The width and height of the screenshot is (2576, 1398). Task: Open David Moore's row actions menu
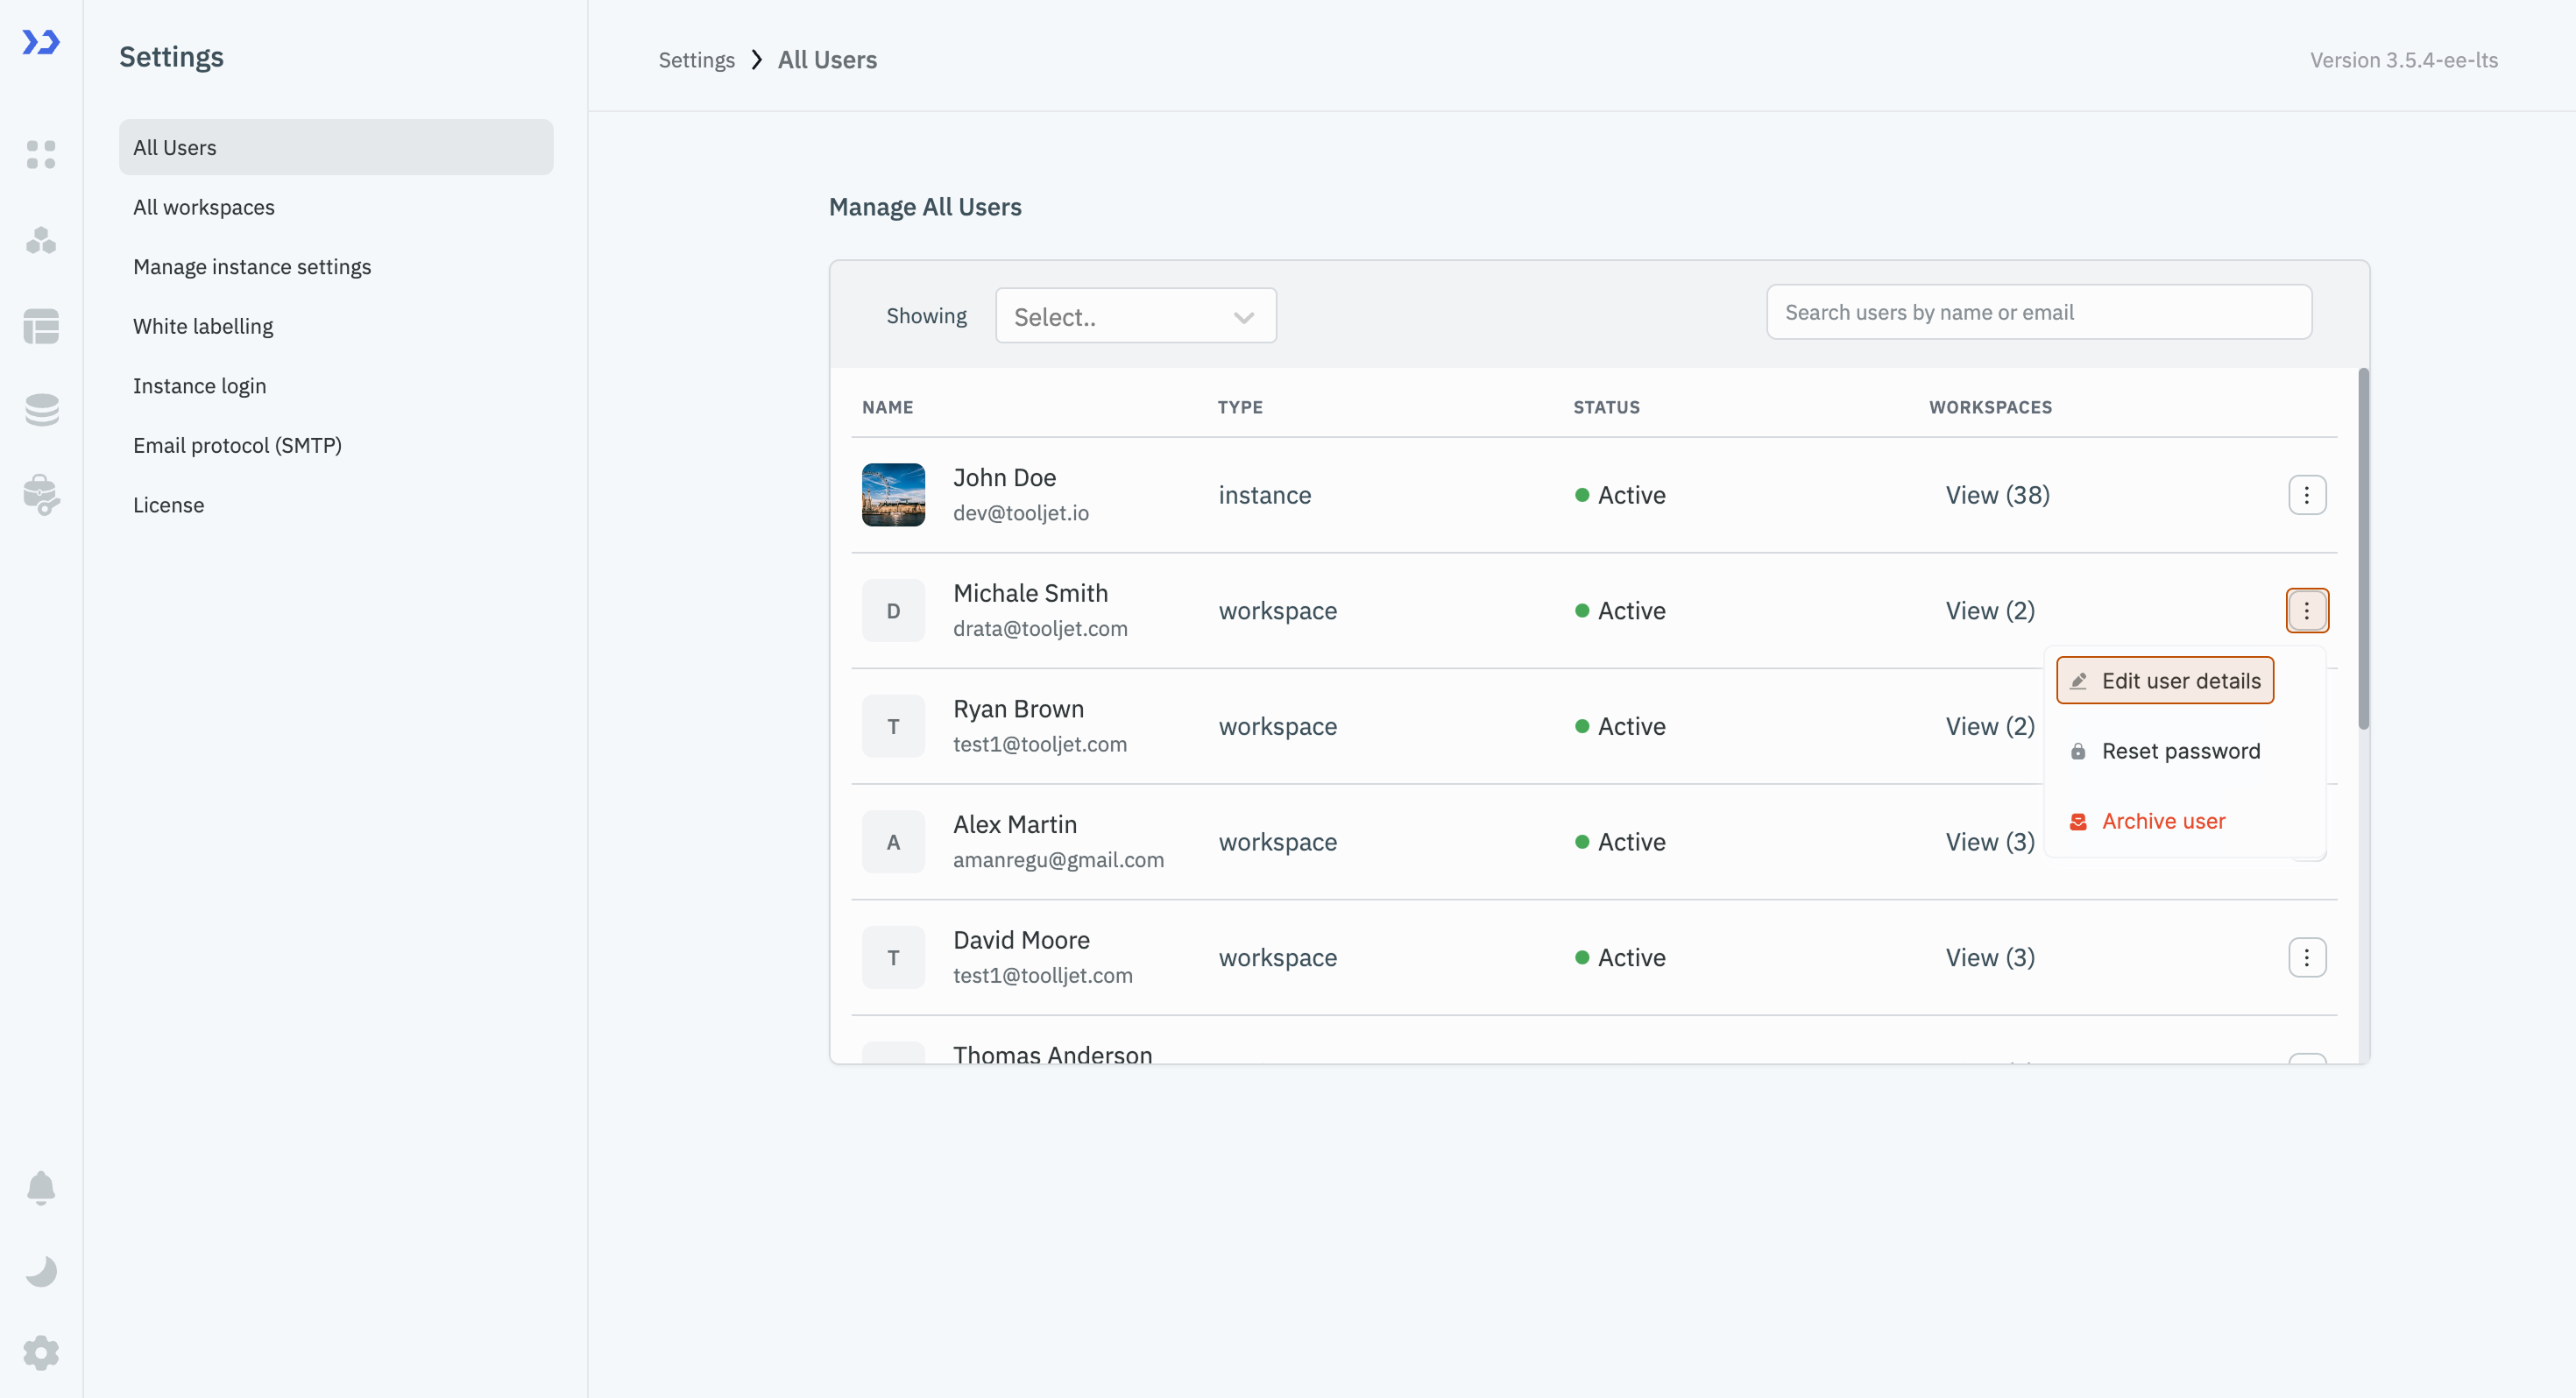coord(2307,957)
